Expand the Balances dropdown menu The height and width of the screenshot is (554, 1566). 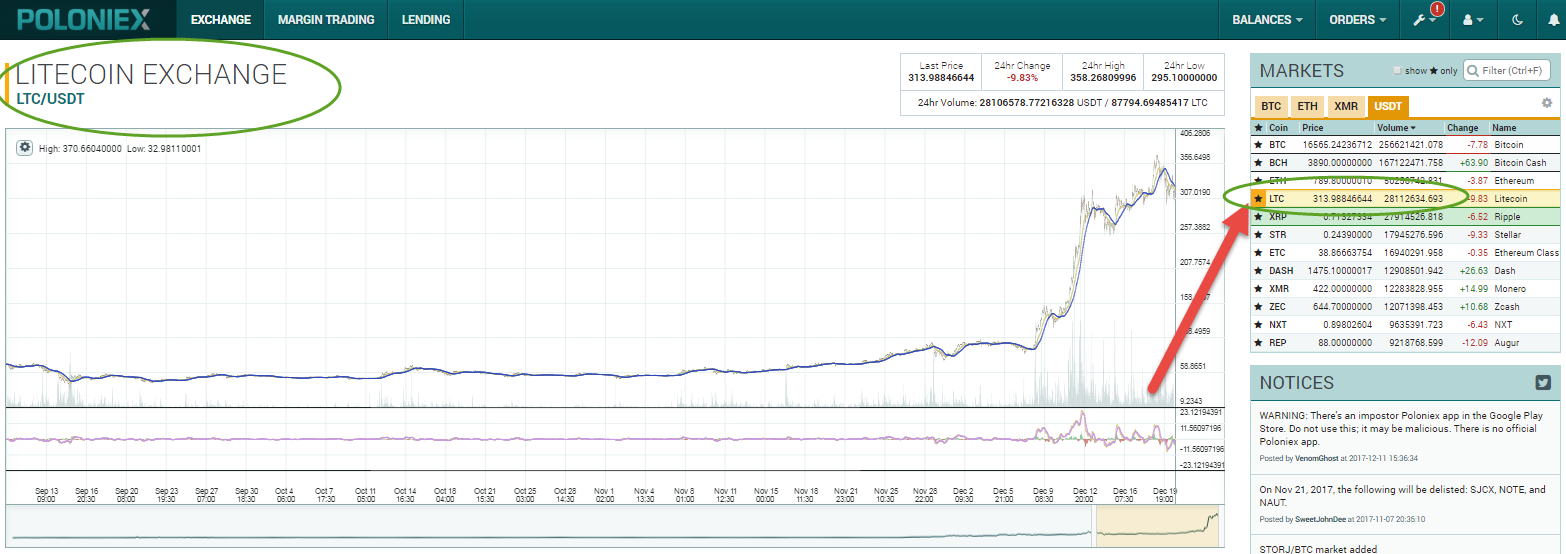[1267, 19]
